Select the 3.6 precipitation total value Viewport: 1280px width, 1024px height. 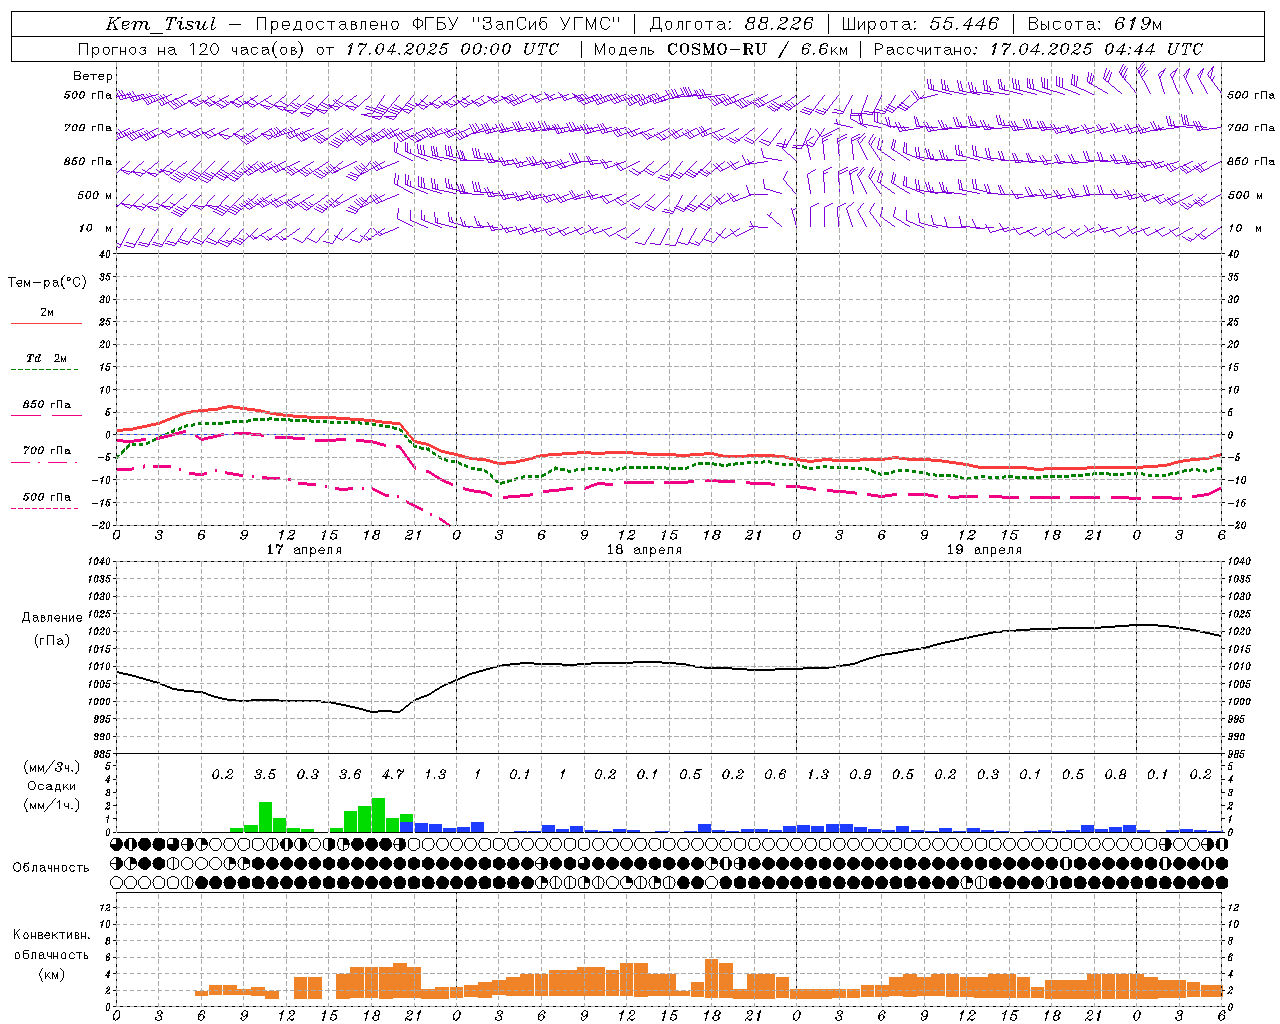350,775
